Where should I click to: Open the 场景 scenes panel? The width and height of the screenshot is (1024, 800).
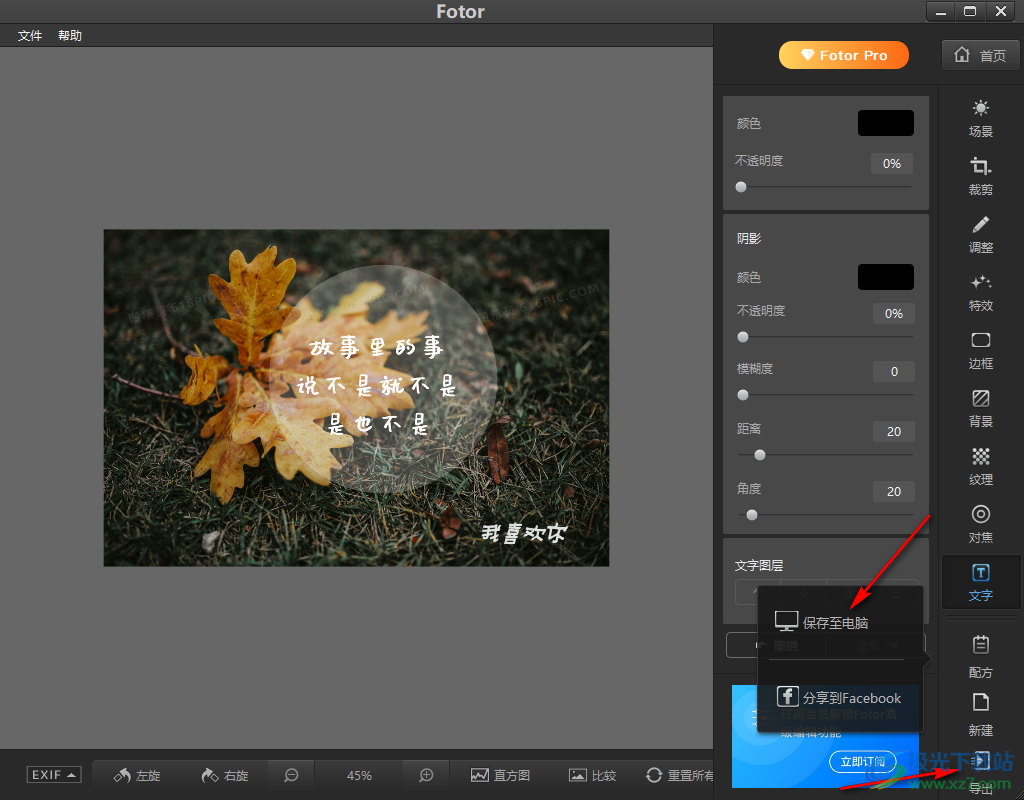tap(980, 118)
